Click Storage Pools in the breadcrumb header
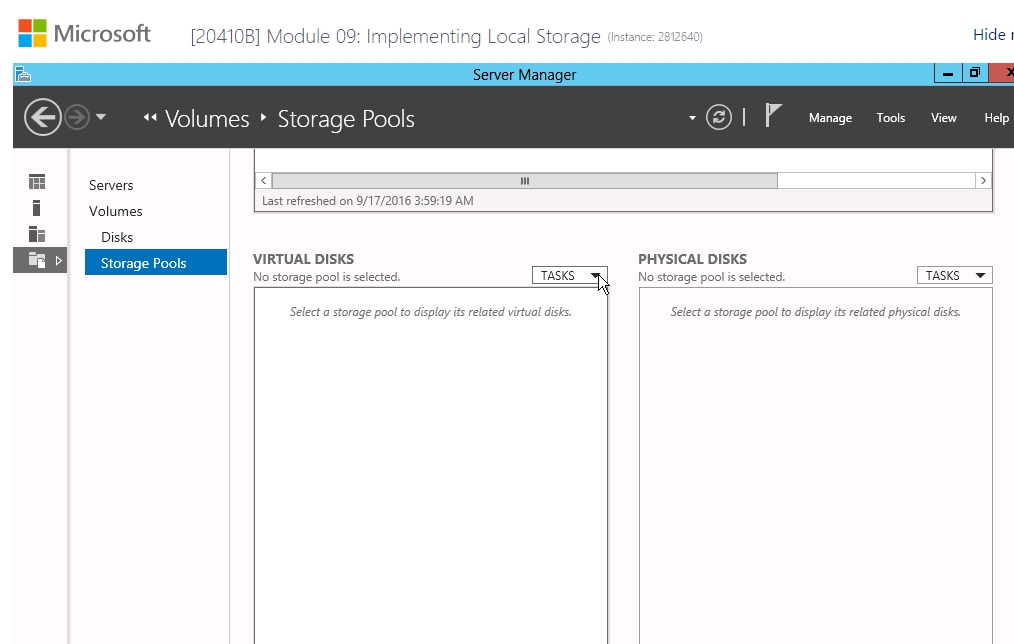The image size is (1014, 644). [346, 119]
